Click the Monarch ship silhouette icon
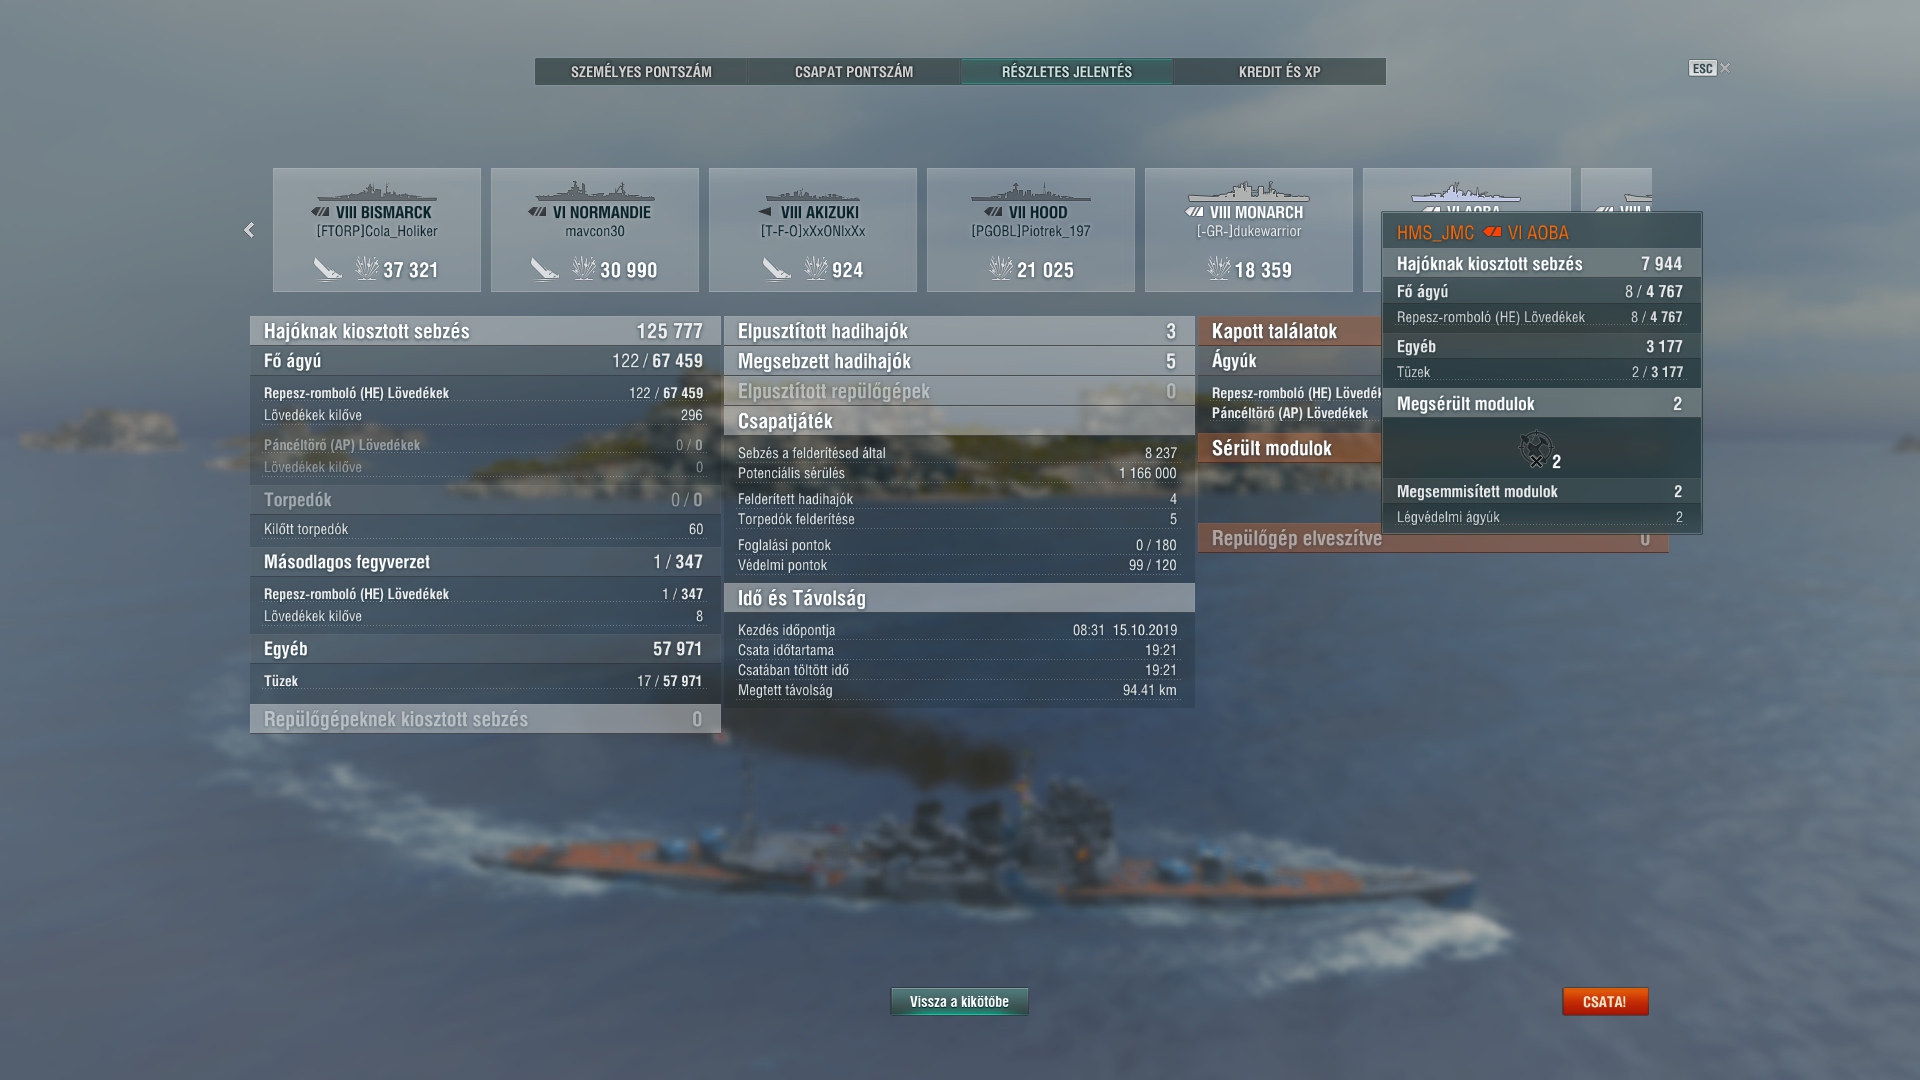Screen dimensions: 1920x1080 (x=1249, y=192)
